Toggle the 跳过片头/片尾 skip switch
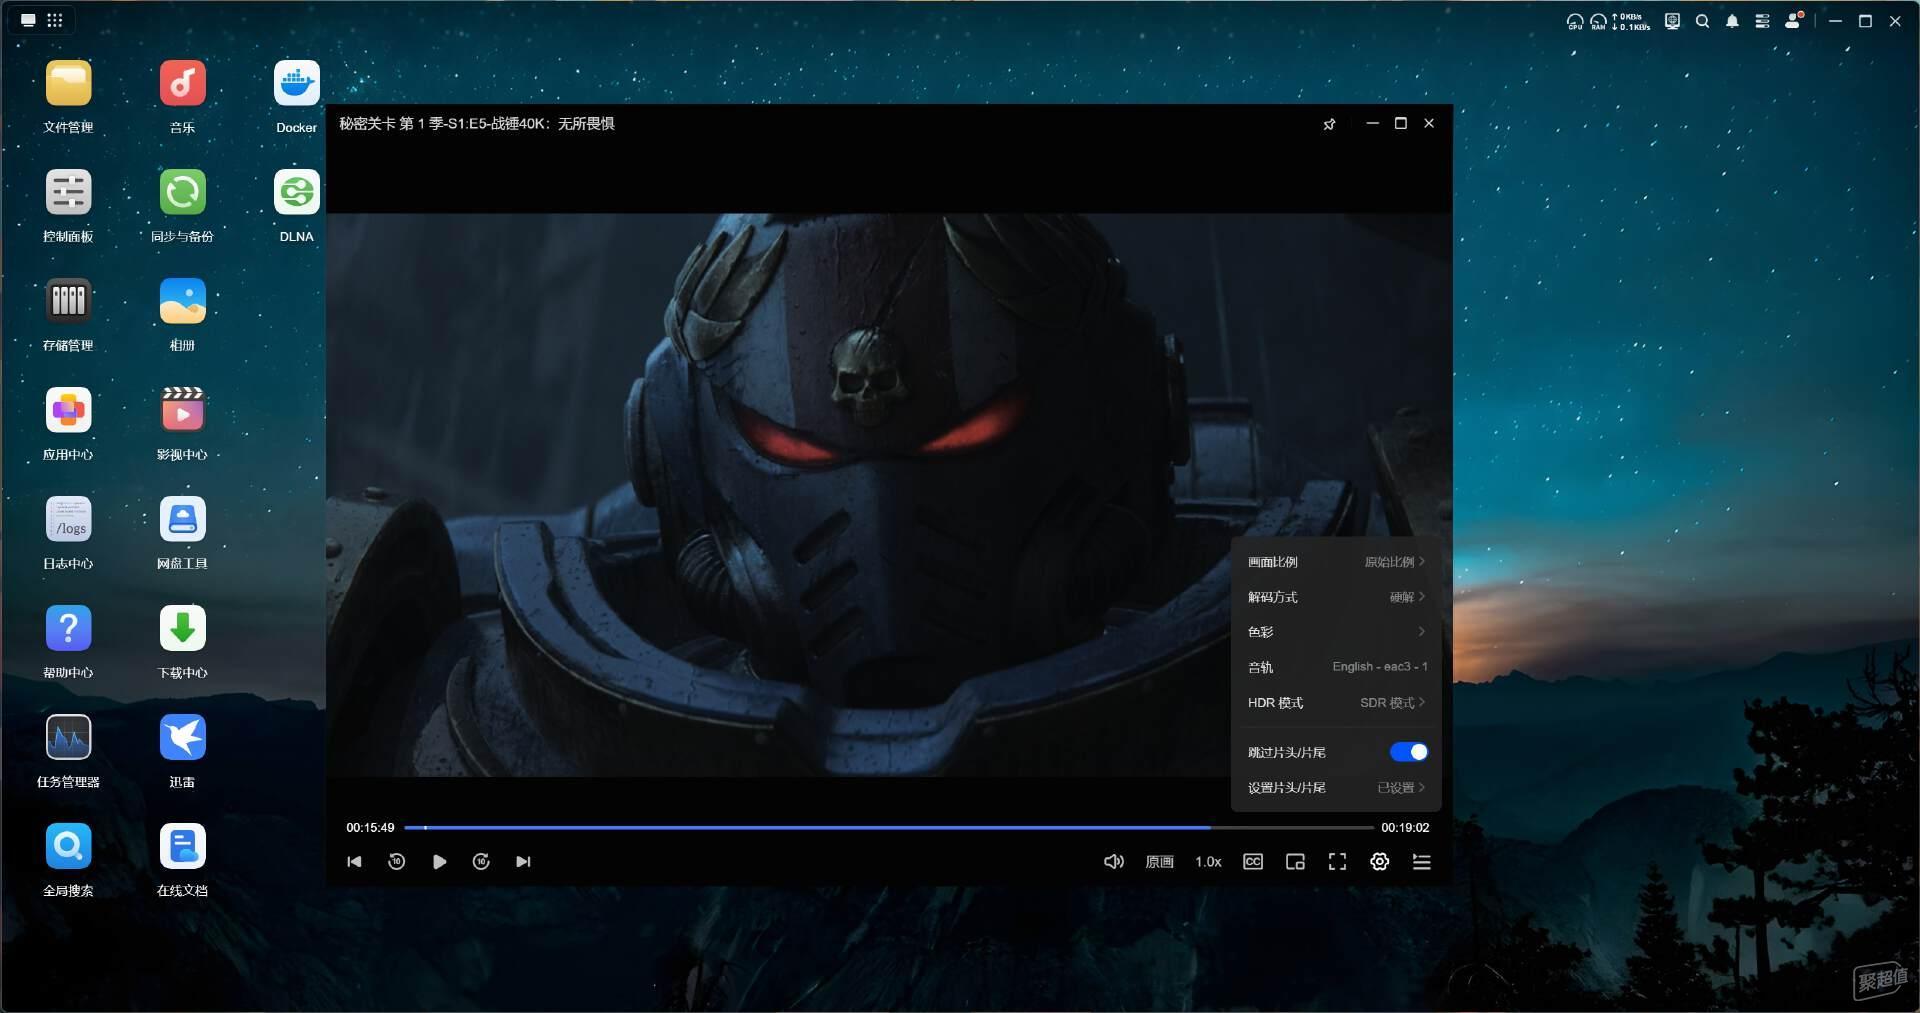 (1408, 752)
